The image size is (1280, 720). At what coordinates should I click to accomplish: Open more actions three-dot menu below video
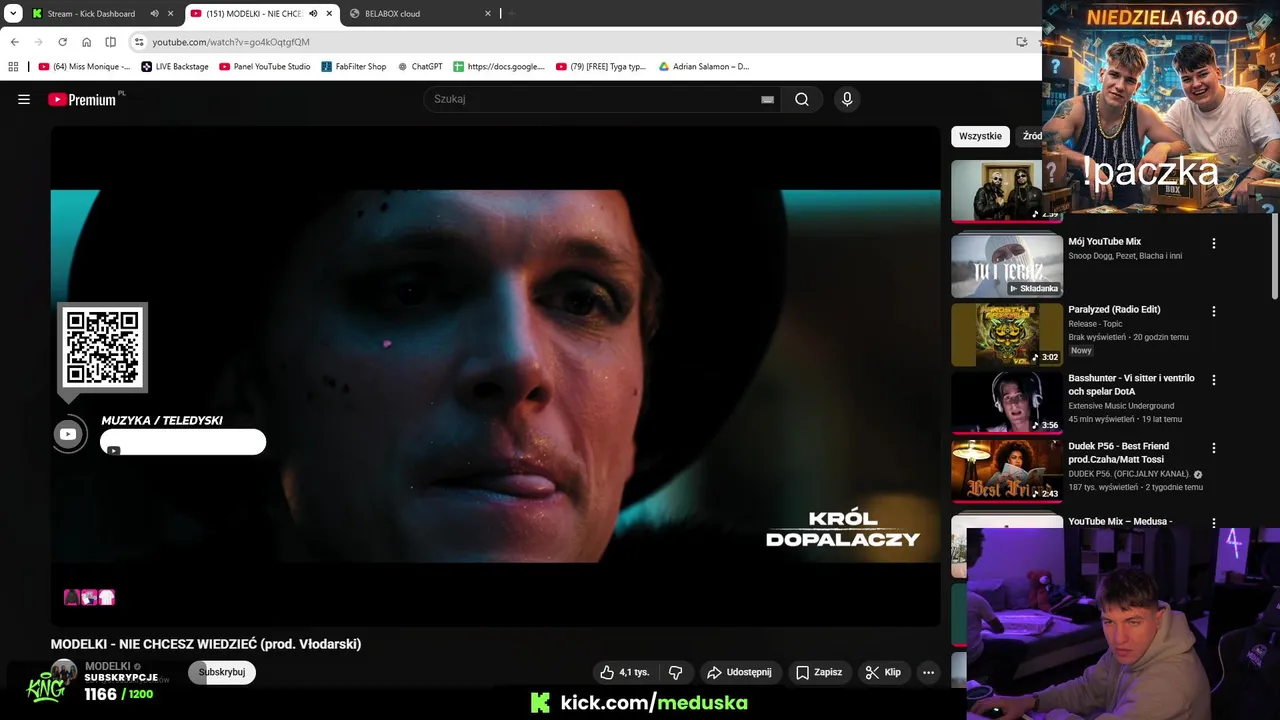[928, 672]
